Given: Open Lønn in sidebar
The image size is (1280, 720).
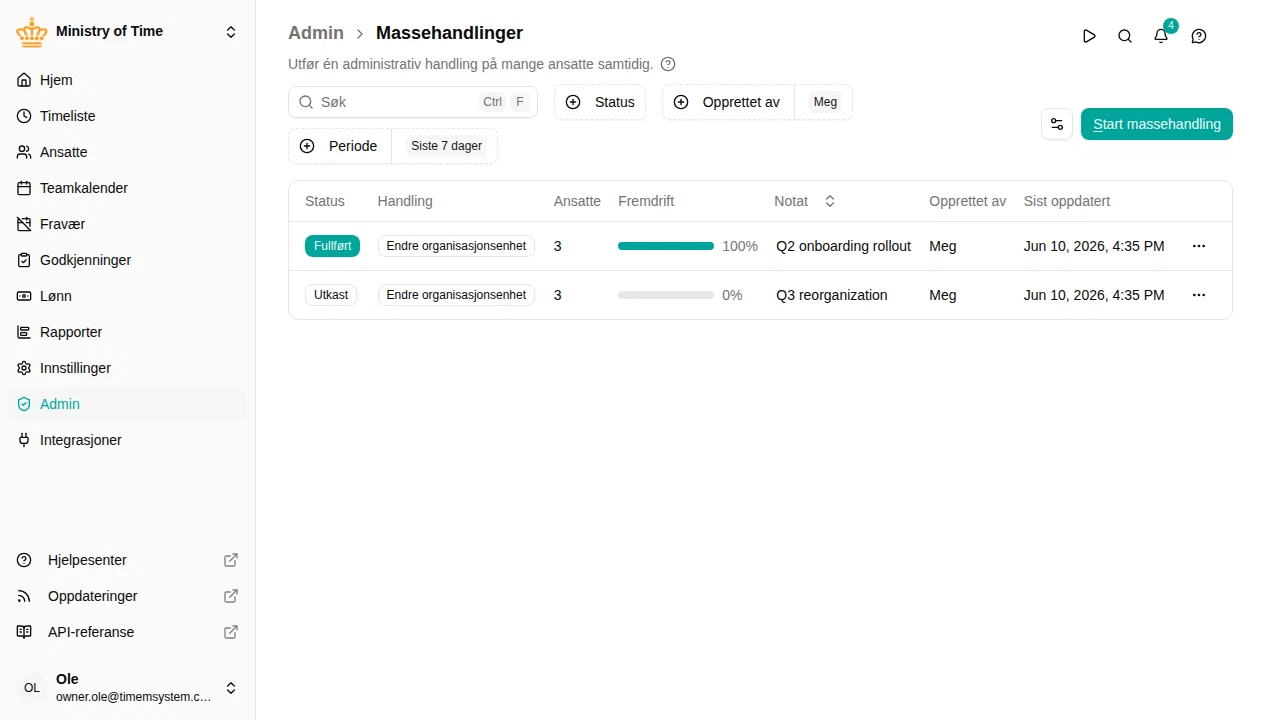Looking at the screenshot, I should tap(127, 296).
